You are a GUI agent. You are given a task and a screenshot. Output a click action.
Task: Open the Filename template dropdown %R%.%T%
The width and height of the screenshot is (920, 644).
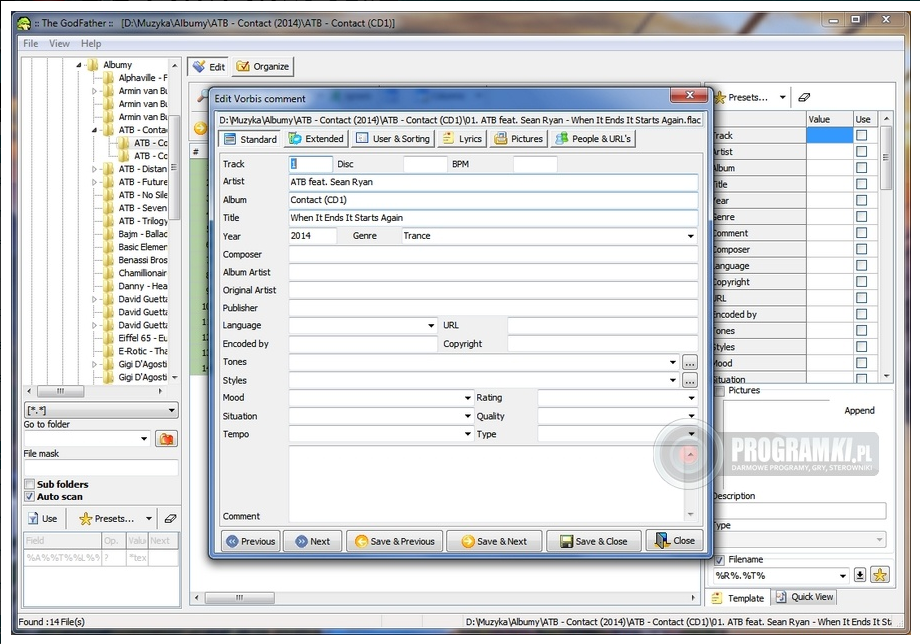pyautogui.click(x=843, y=575)
